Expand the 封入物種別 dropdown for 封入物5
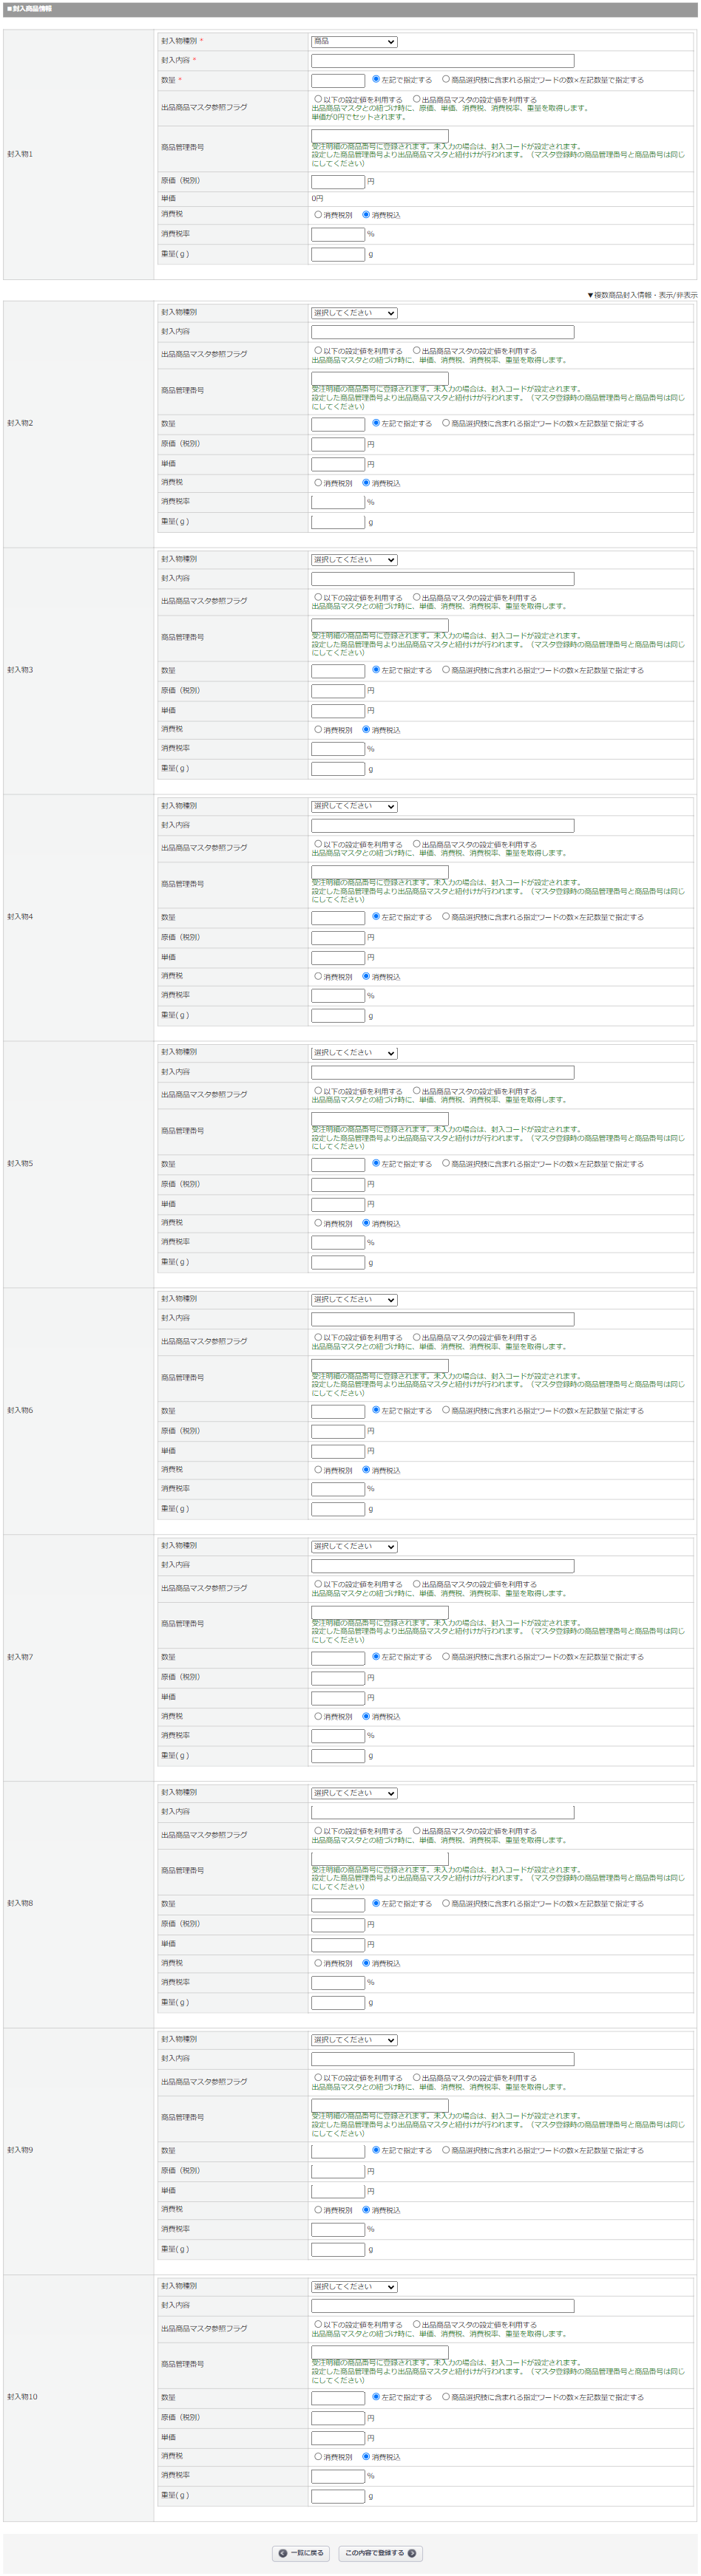The image size is (701, 2576). pos(354,1053)
